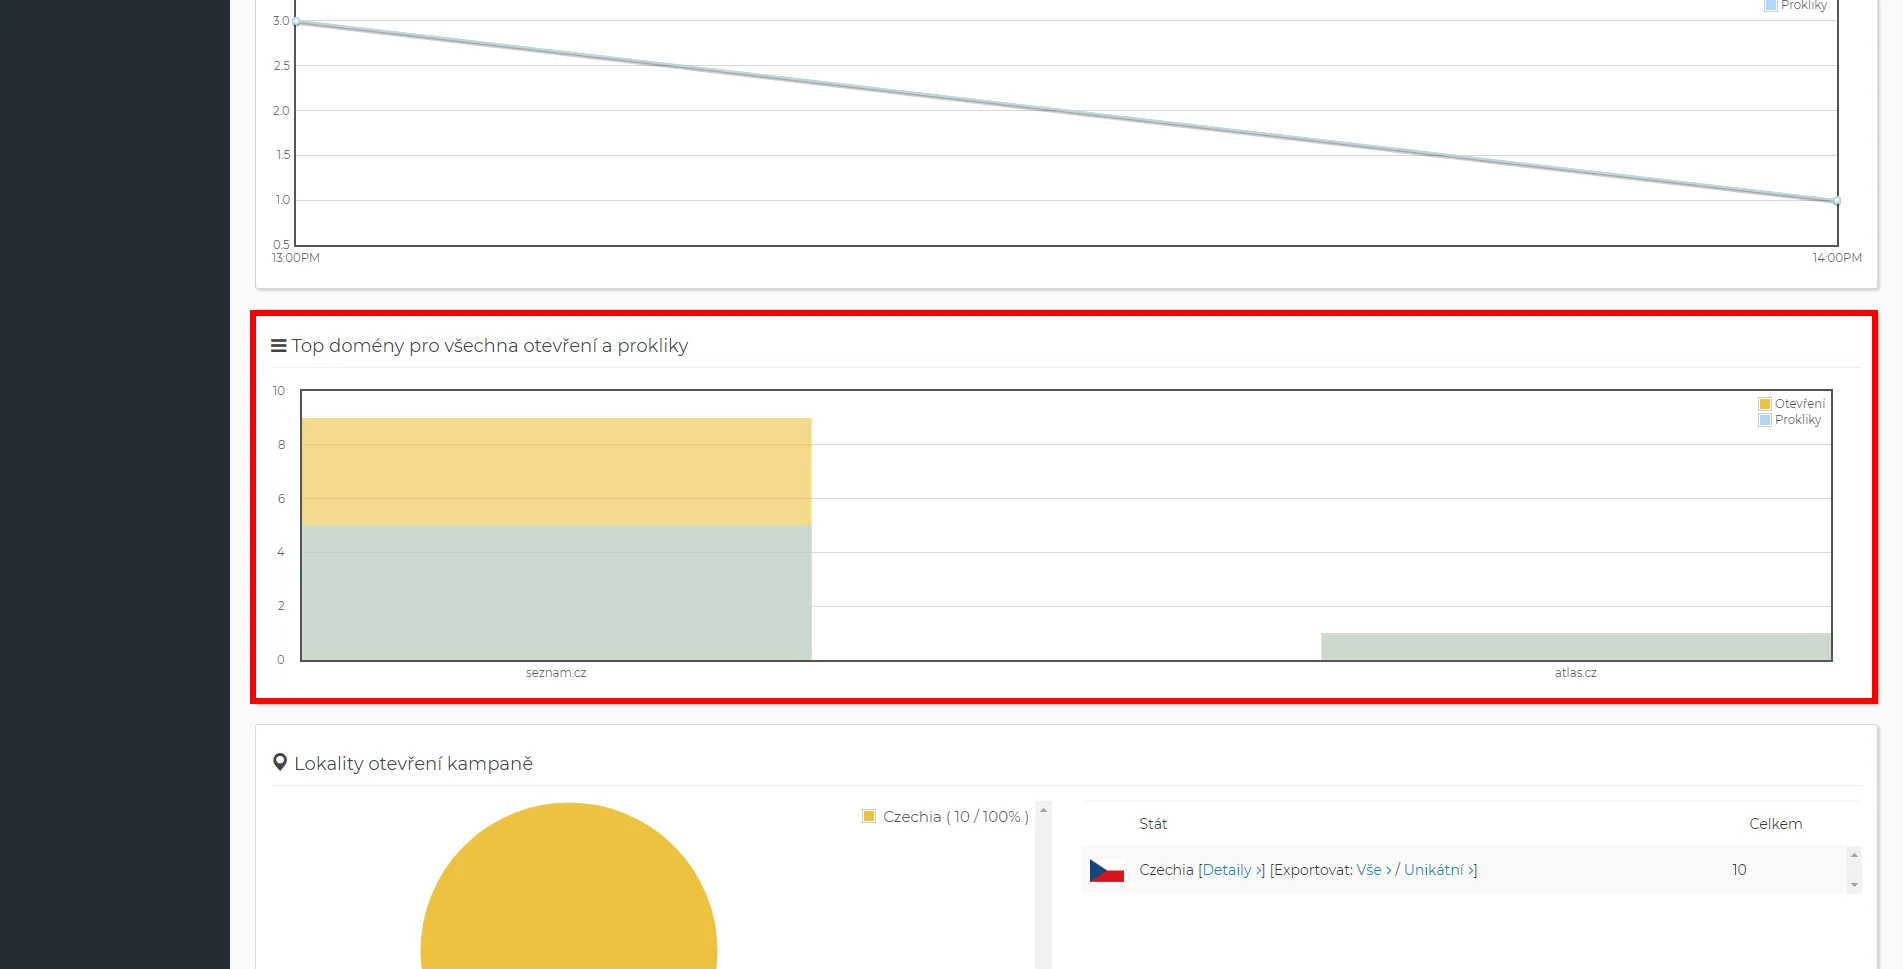1903x969 pixels.
Task: Click the 13:00PM data point on line chart
Action: [x=297, y=21]
